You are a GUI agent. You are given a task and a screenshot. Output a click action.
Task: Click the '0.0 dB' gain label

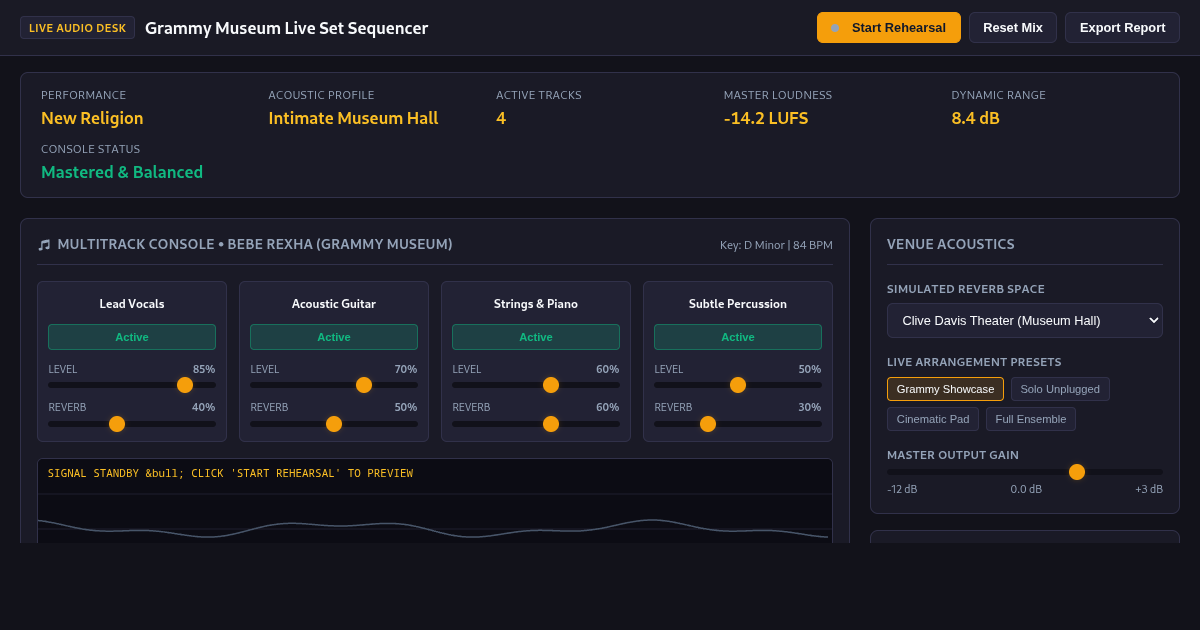1026,489
